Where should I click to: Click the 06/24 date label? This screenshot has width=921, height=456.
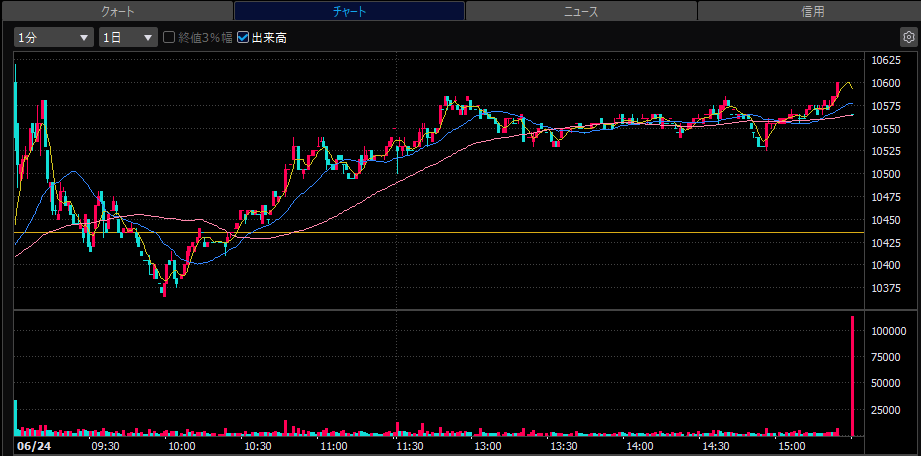point(33,446)
